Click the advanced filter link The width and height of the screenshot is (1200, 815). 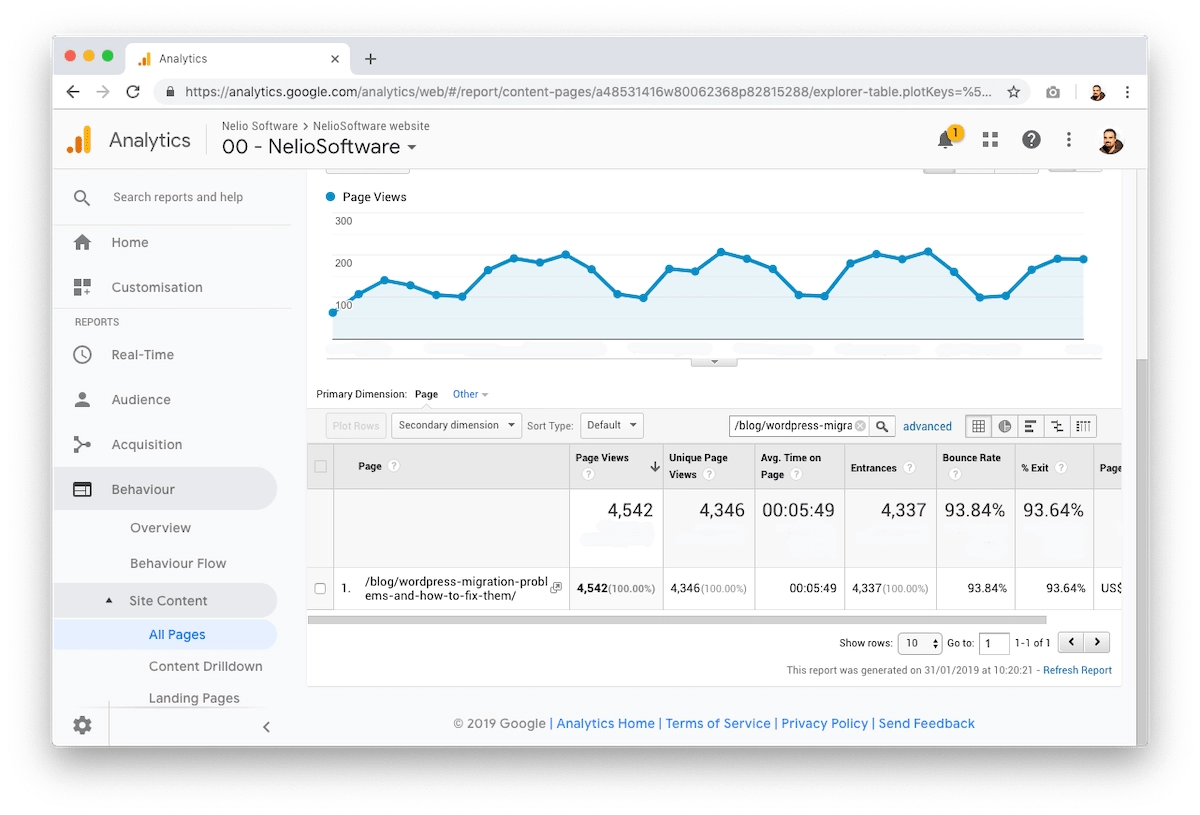927,426
